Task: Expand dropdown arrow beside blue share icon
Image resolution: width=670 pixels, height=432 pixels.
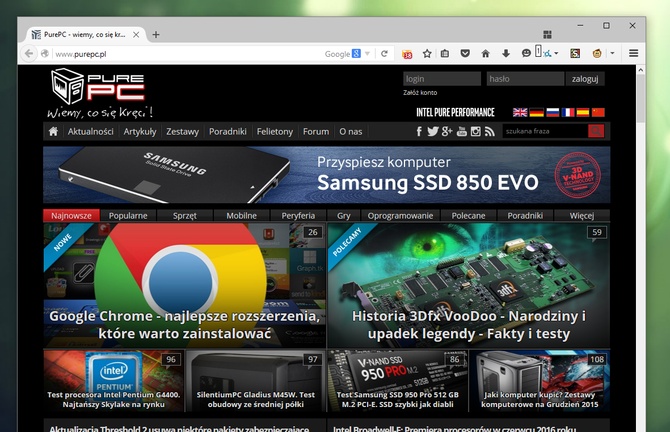Action: pyautogui.click(x=556, y=54)
